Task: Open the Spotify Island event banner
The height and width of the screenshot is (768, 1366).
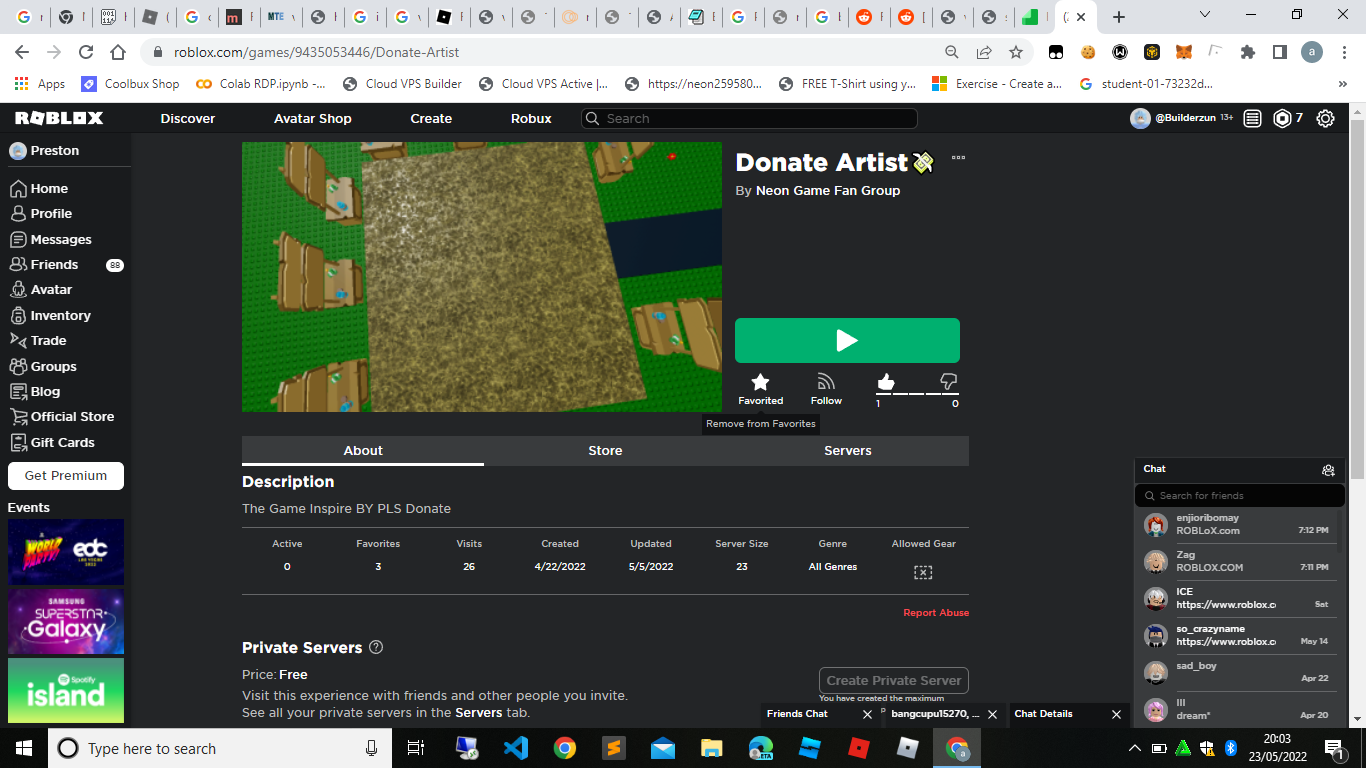Action: 66,691
